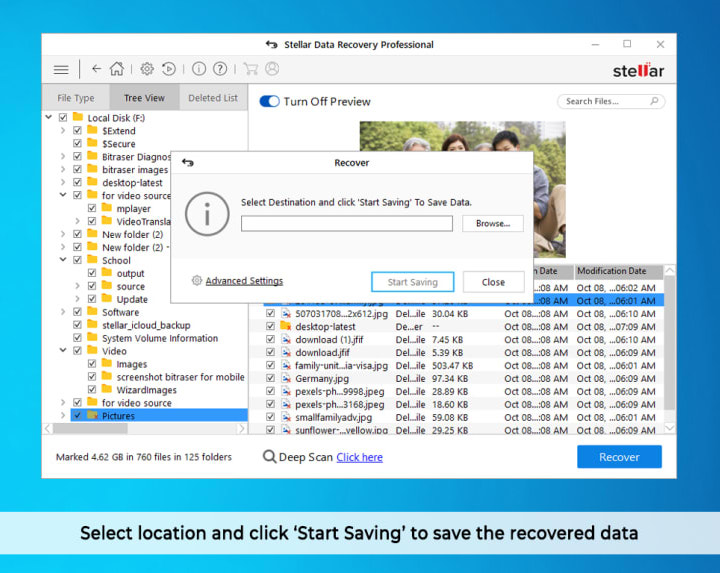The height and width of the screenshot is (573, 720).
Task: Toggle the Turn Off Preview switch
Action: [269, 101]
